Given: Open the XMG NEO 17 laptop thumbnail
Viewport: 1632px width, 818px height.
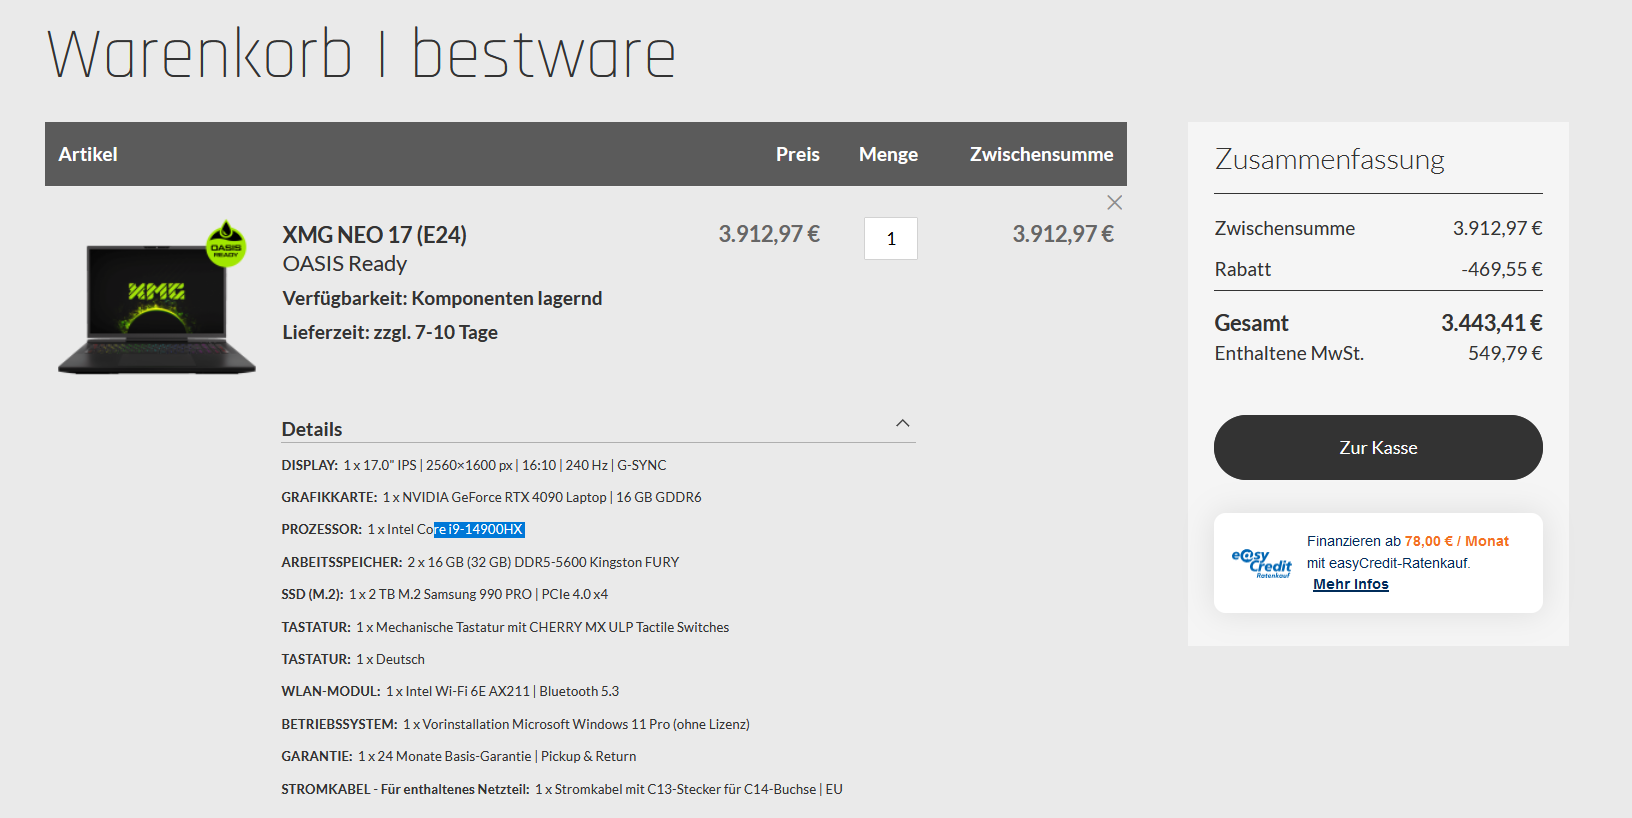Looking at the screenshot, I should tap(157, 298).
